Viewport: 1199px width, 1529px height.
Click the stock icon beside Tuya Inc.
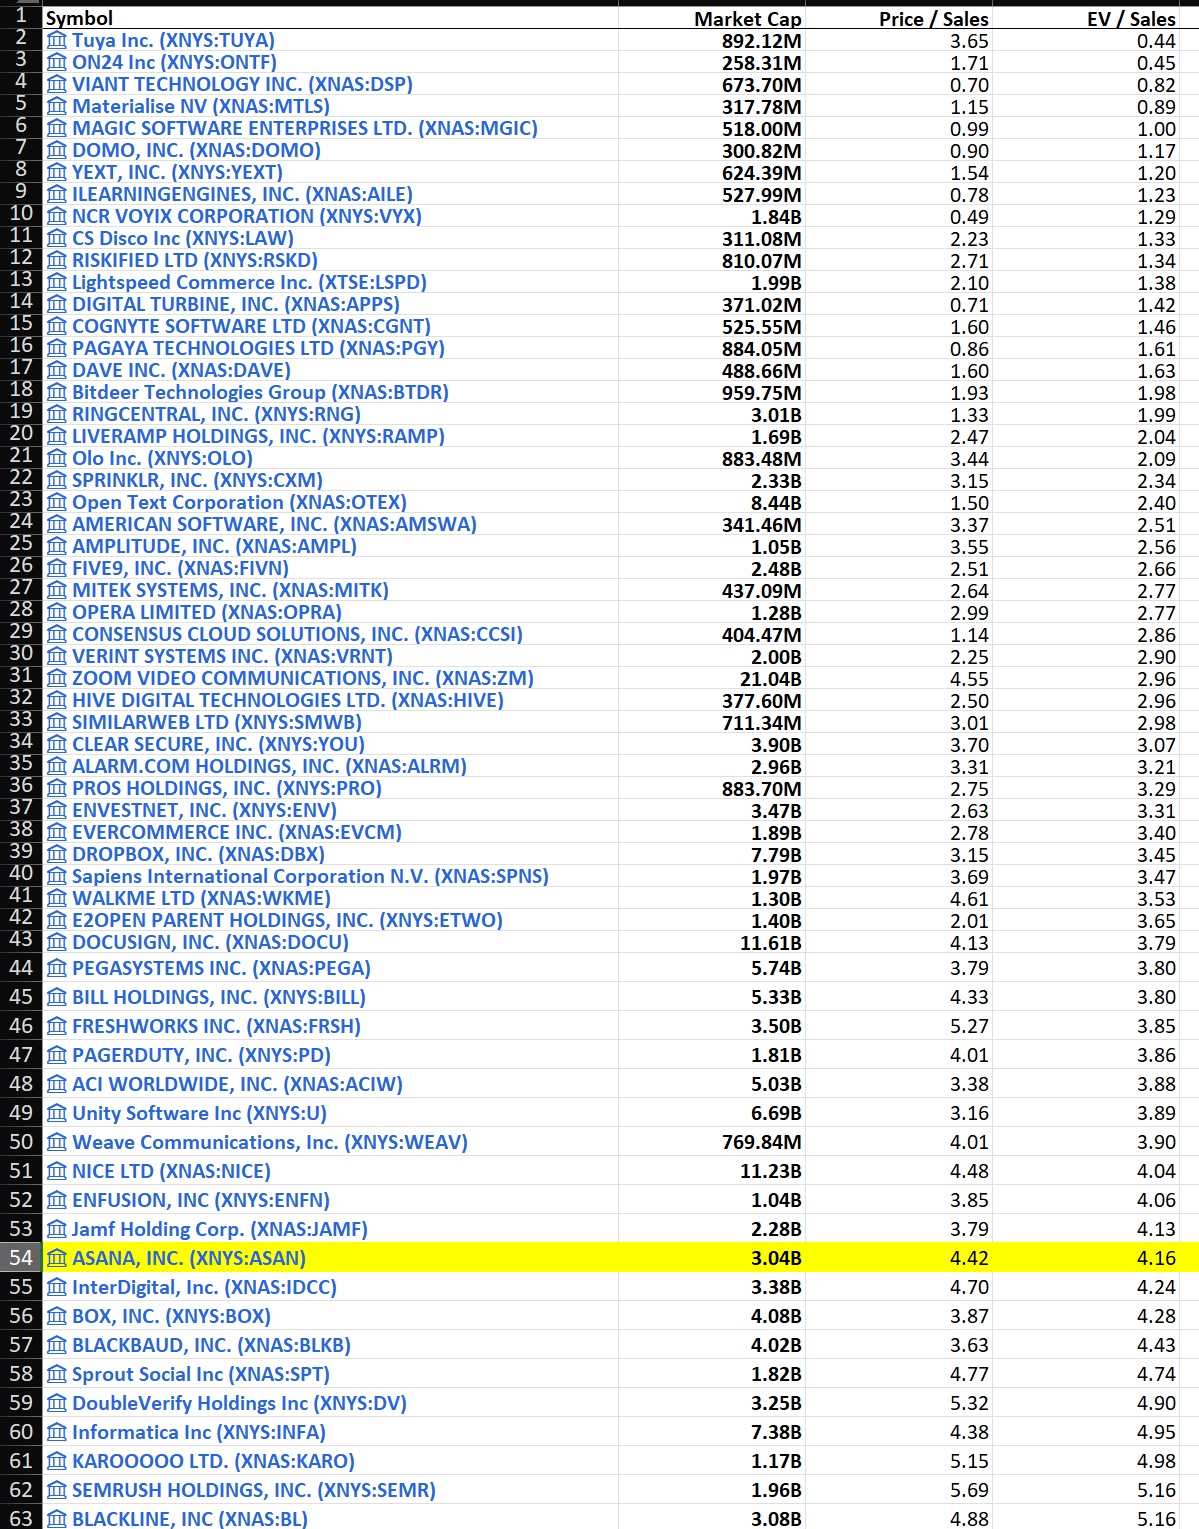(x=57, y=40)
